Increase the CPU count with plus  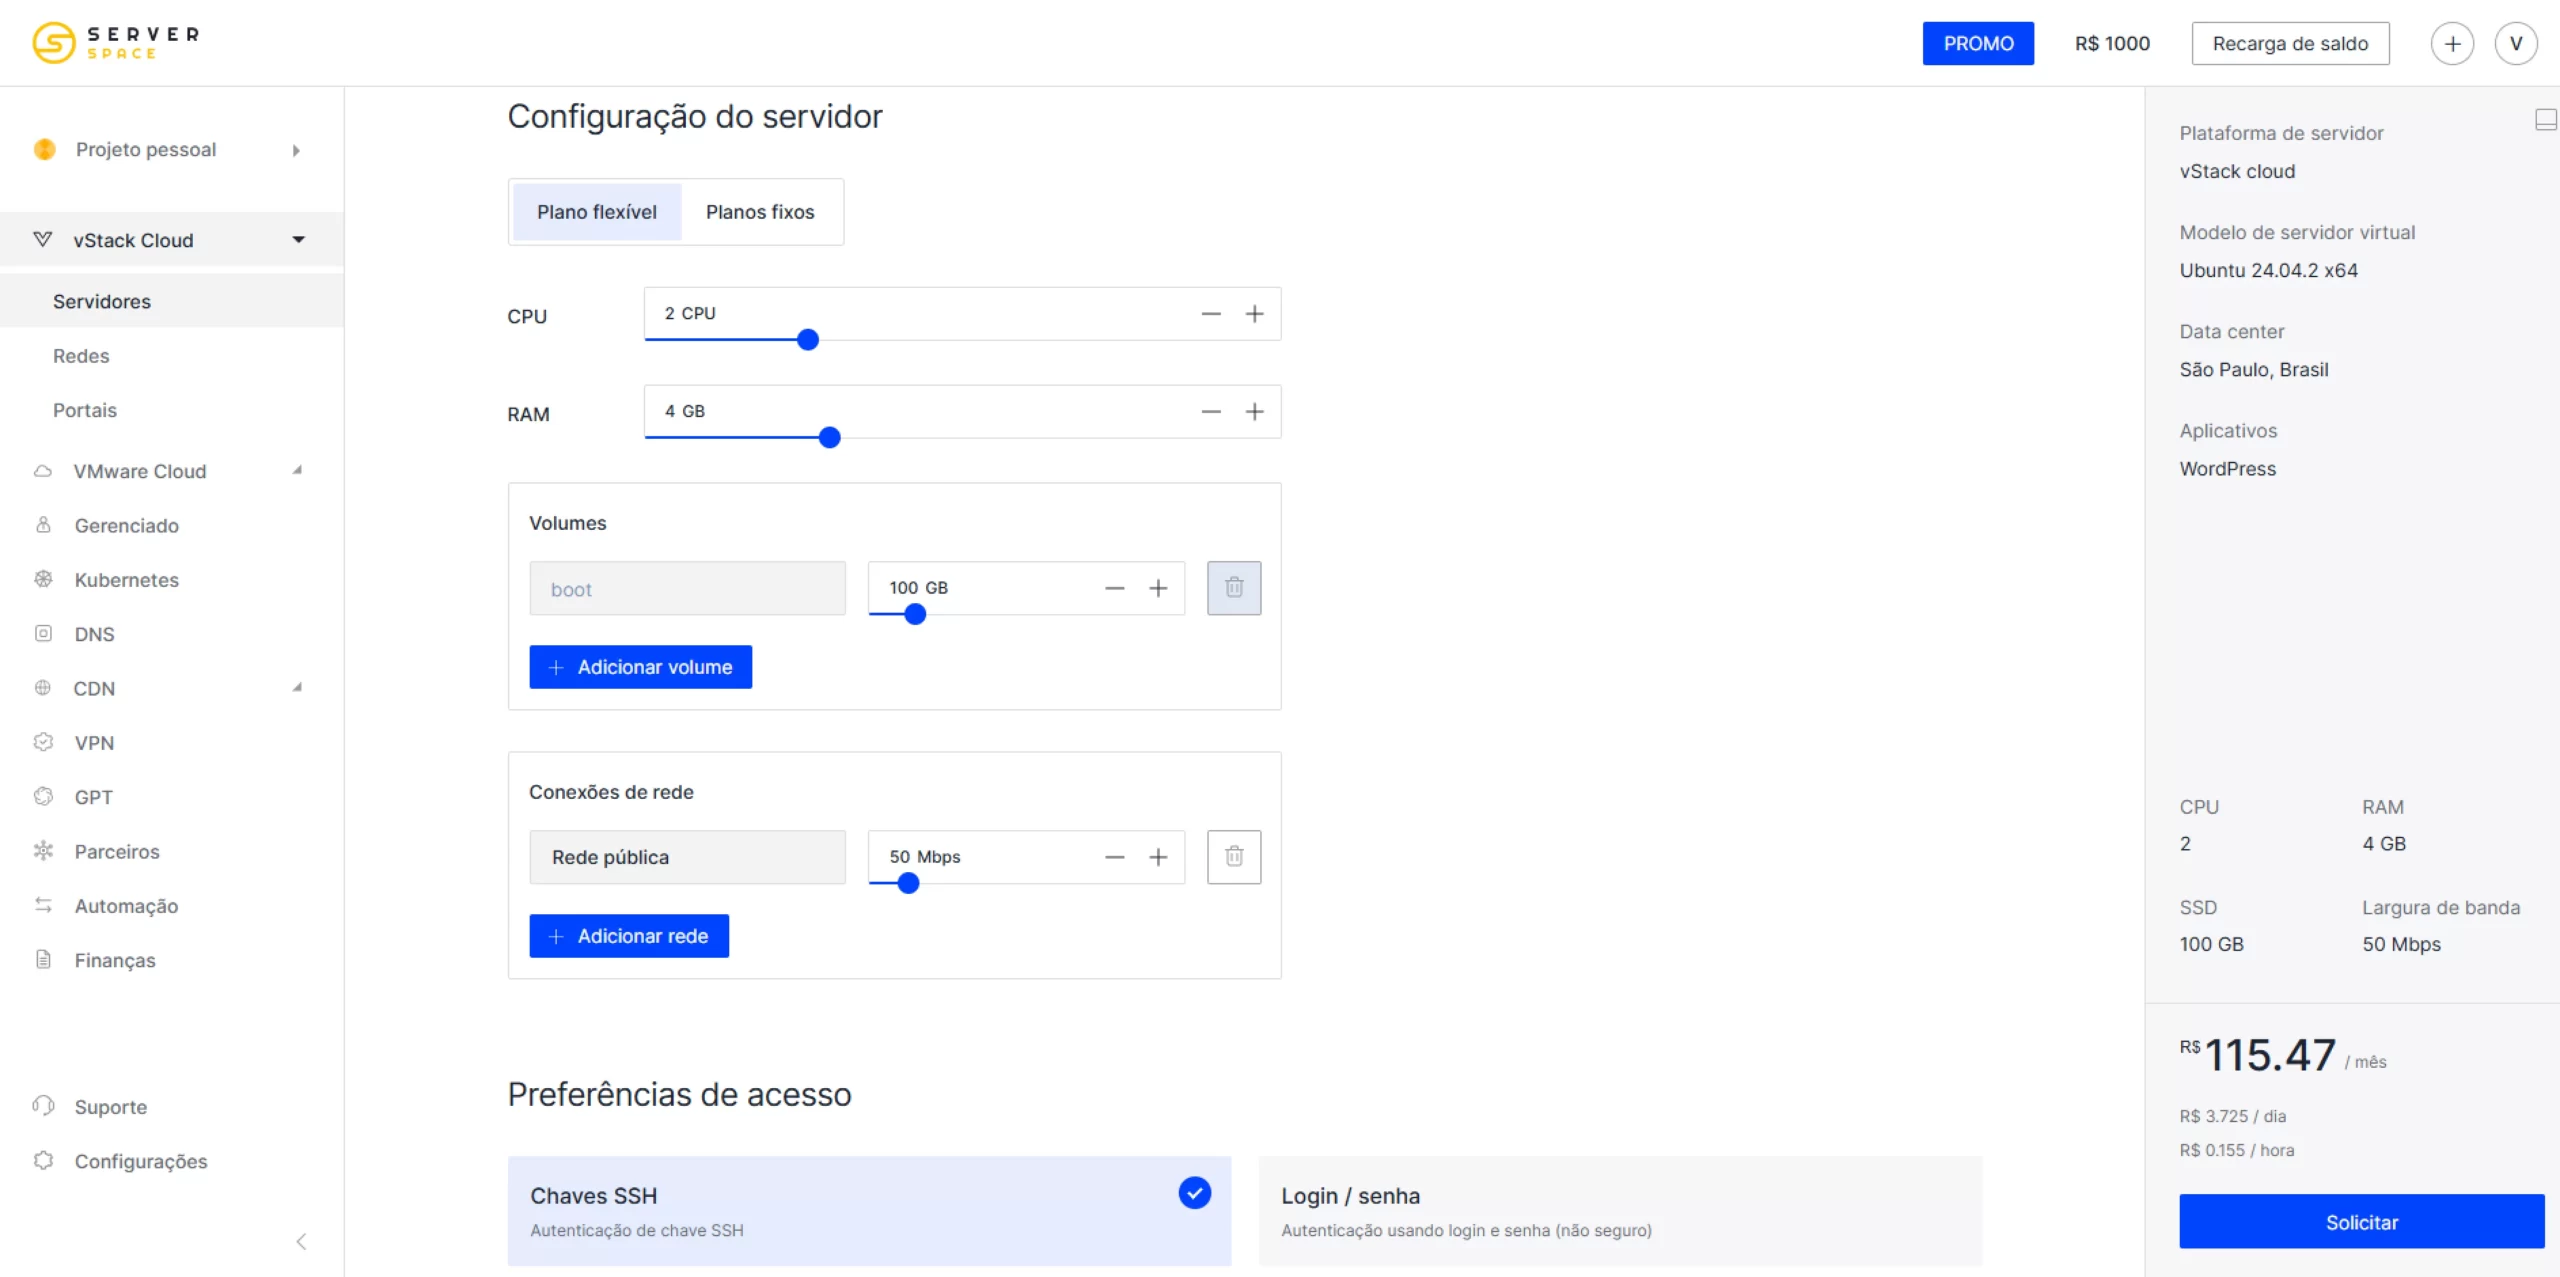click(x=1254, y=314)
